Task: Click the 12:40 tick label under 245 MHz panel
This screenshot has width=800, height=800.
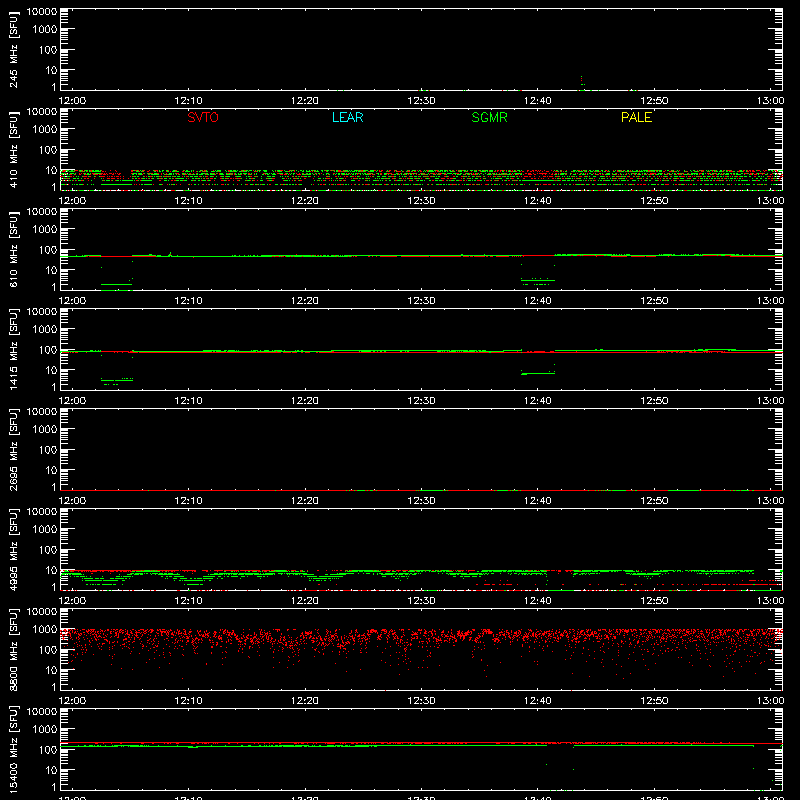Action: 537,101
